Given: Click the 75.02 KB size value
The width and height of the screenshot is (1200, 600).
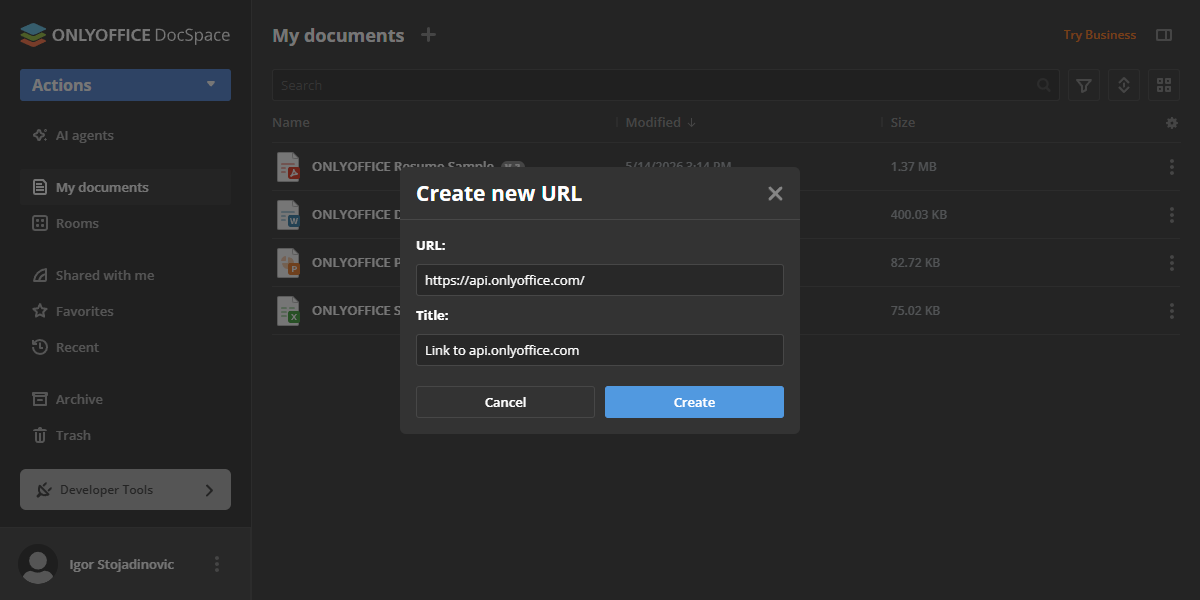Looking at the screenshot, I should point(915,311).
